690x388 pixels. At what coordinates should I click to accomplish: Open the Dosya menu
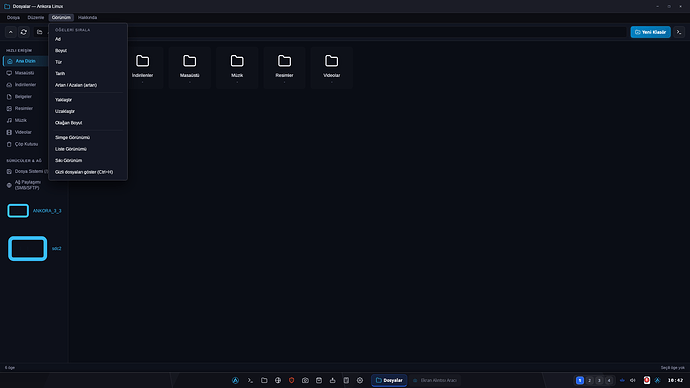pyautogui.click(x=13, y=18)
